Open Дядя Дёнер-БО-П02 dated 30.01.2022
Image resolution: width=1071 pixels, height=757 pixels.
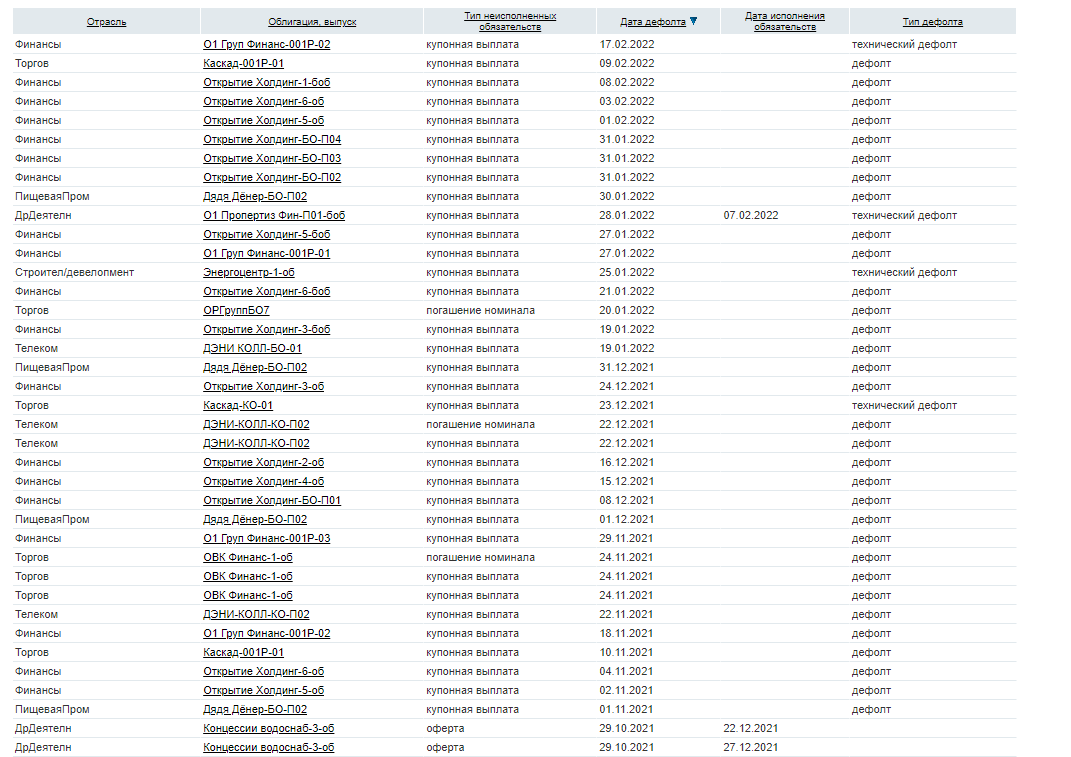pos(255,197)
